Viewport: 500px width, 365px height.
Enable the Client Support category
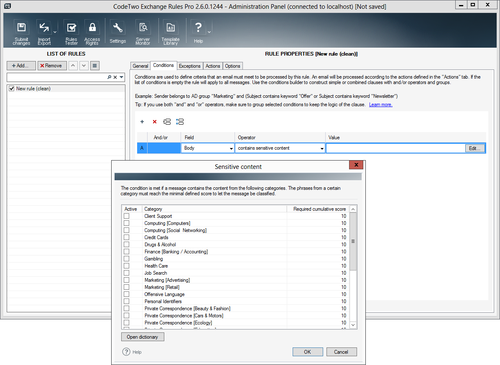(127, 216)
